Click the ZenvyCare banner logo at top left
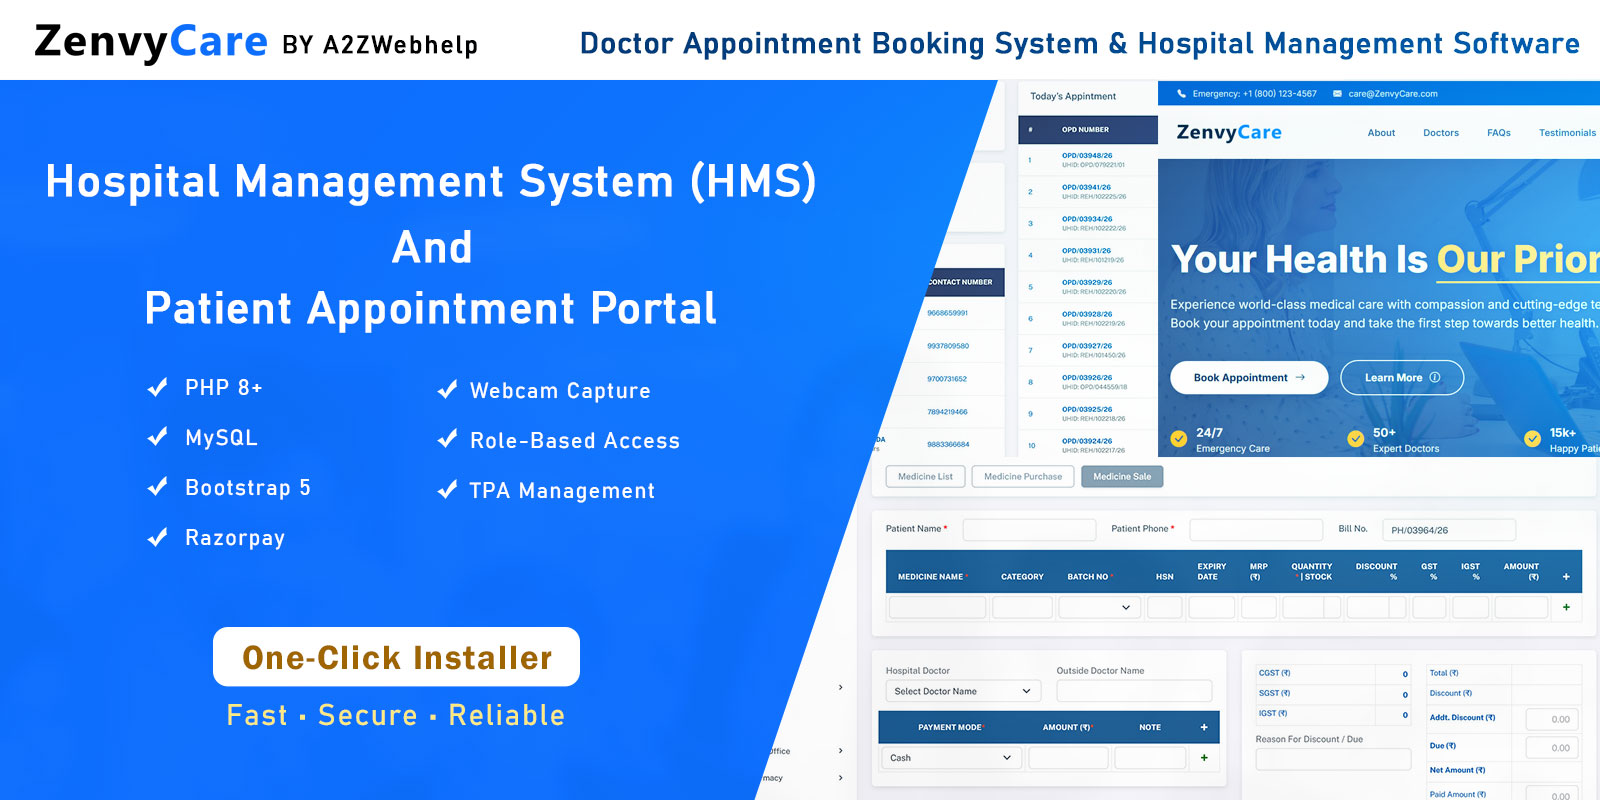Screen dimensions: 1600x800 151,43
